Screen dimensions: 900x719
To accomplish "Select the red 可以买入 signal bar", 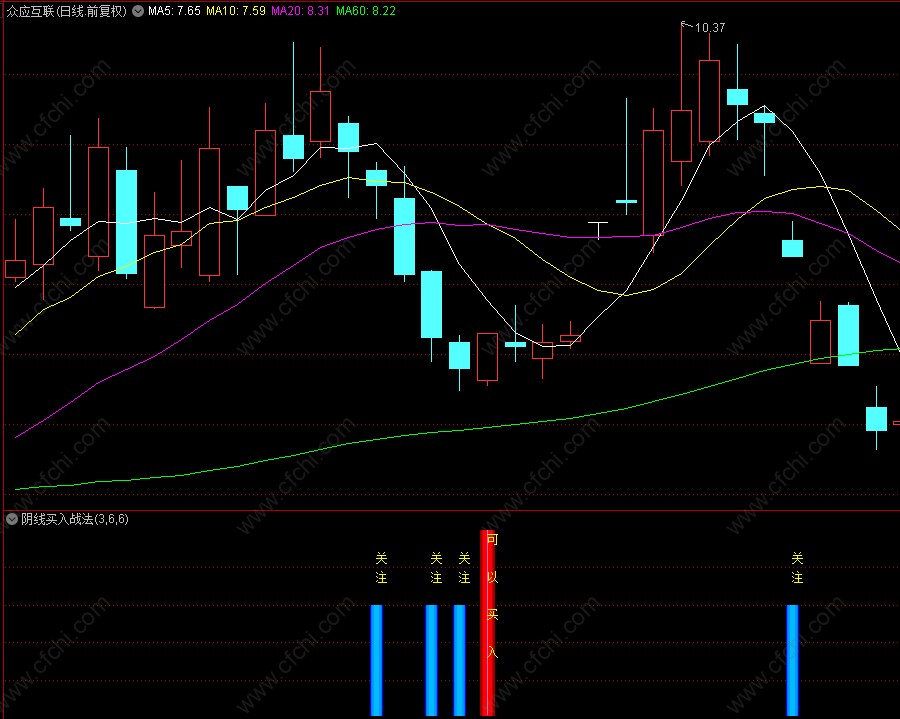I will coord(487,623).
